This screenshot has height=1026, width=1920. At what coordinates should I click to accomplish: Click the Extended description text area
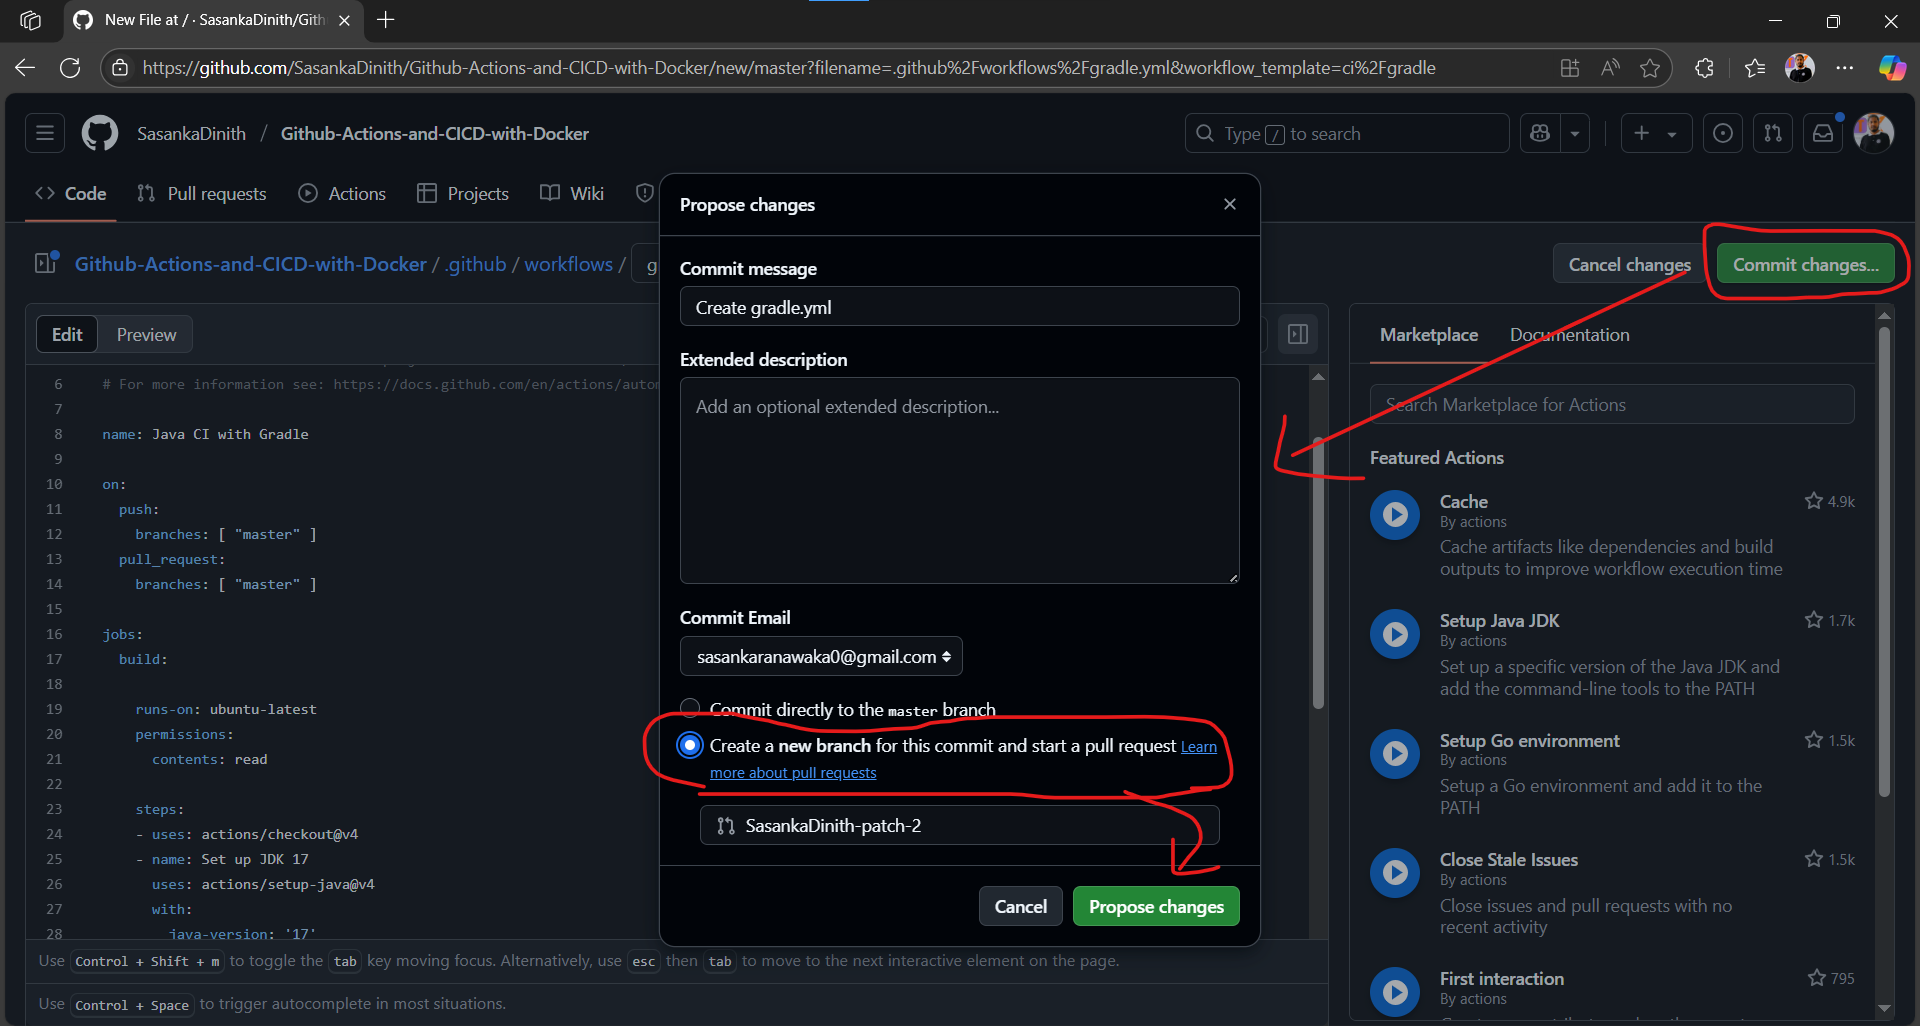click(x=959, y=480)
